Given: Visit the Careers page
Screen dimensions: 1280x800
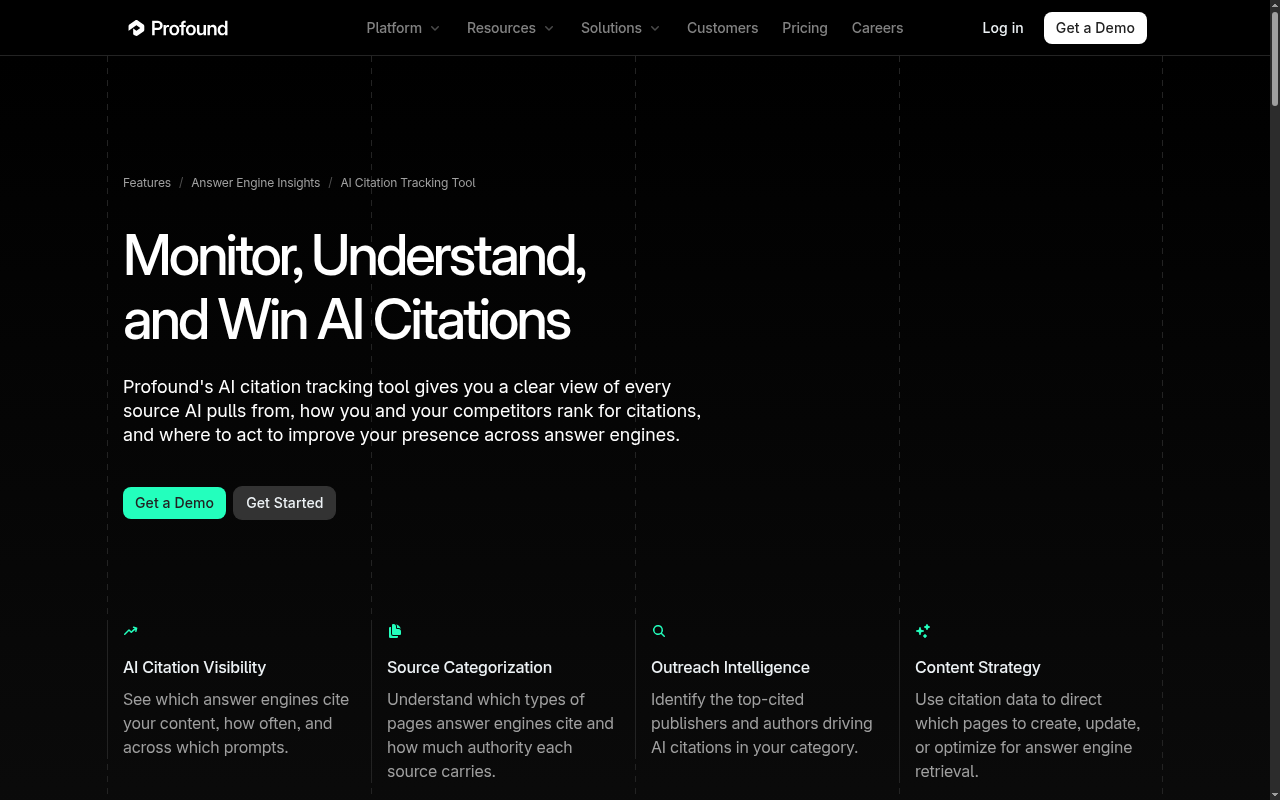Looking at the screenshot, I should (877, 28).
